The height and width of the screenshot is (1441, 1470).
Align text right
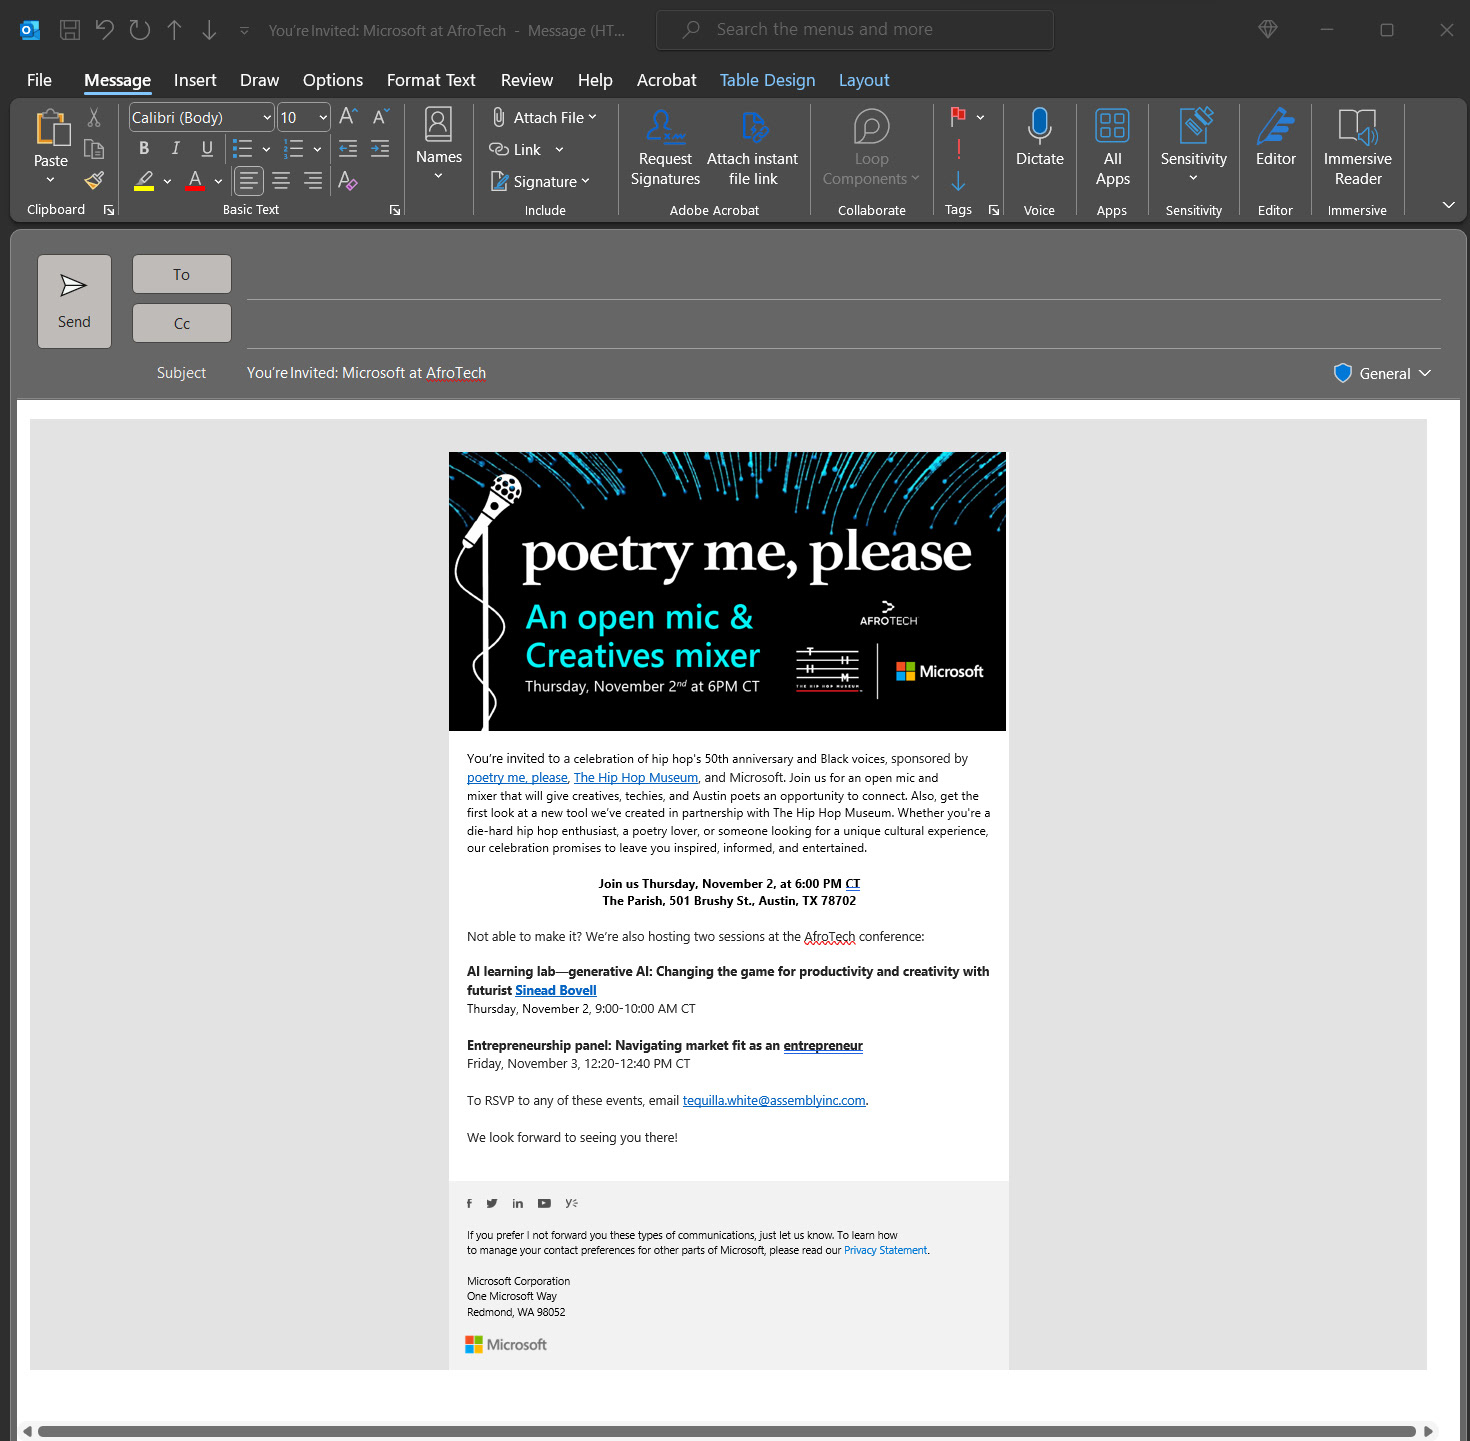[x=313, y=181]
